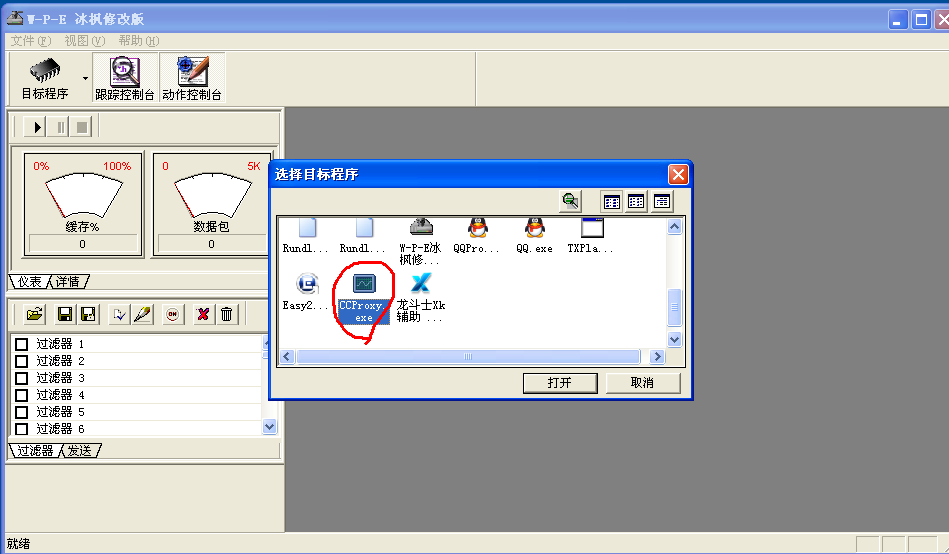The image size is (949, 554).
Task: Expand the 目标程序 dropdown arrow
Action: click(85, 78)
